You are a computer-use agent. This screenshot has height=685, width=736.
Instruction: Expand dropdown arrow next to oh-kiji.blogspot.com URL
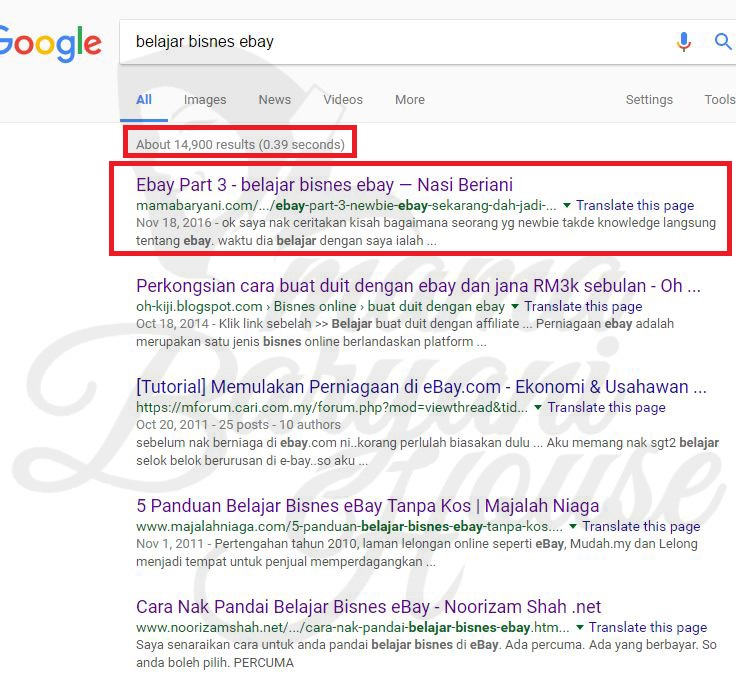tap(515, 306)
